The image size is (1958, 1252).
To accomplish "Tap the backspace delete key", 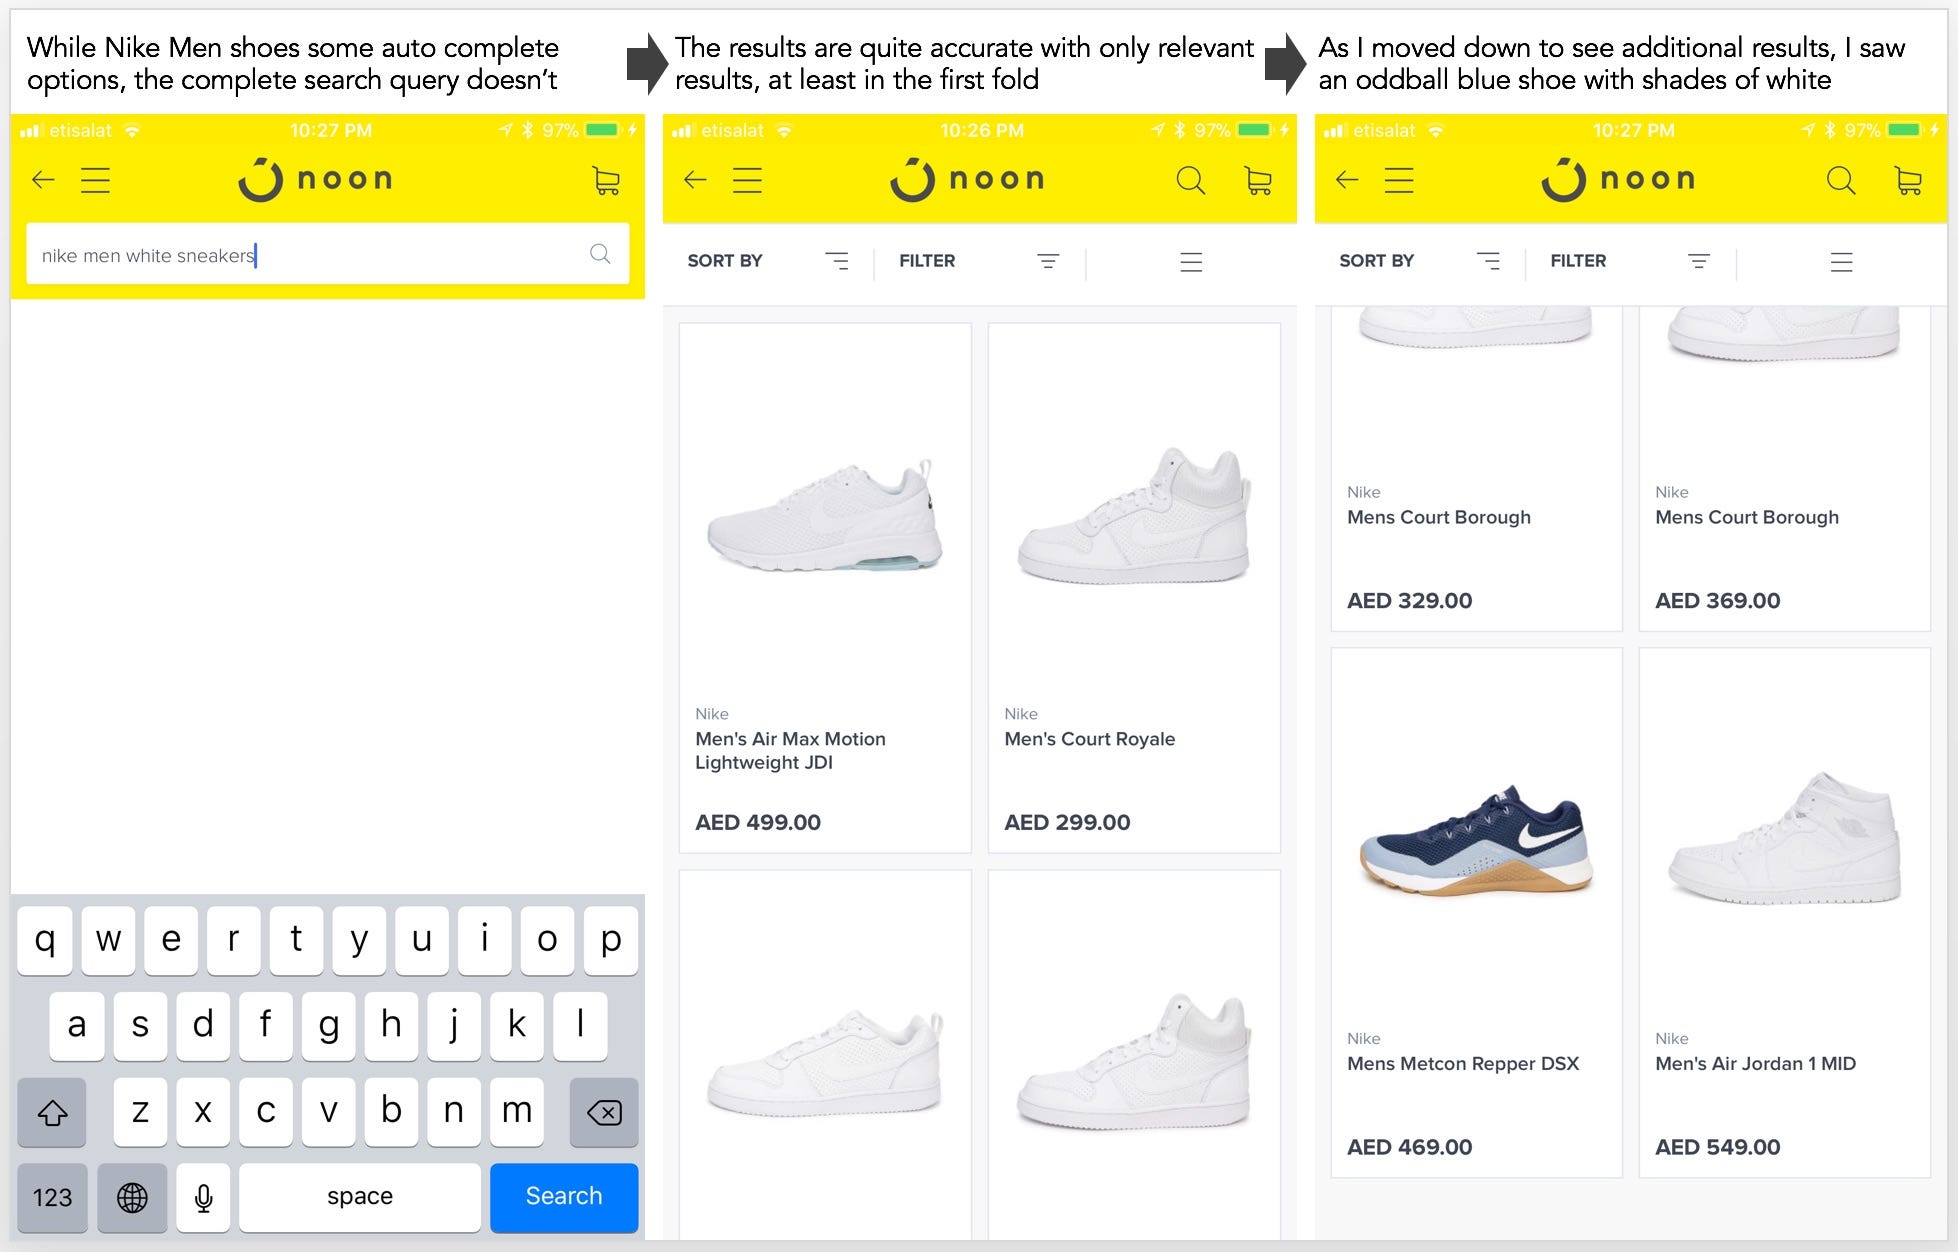I will tap(604, 1112).
